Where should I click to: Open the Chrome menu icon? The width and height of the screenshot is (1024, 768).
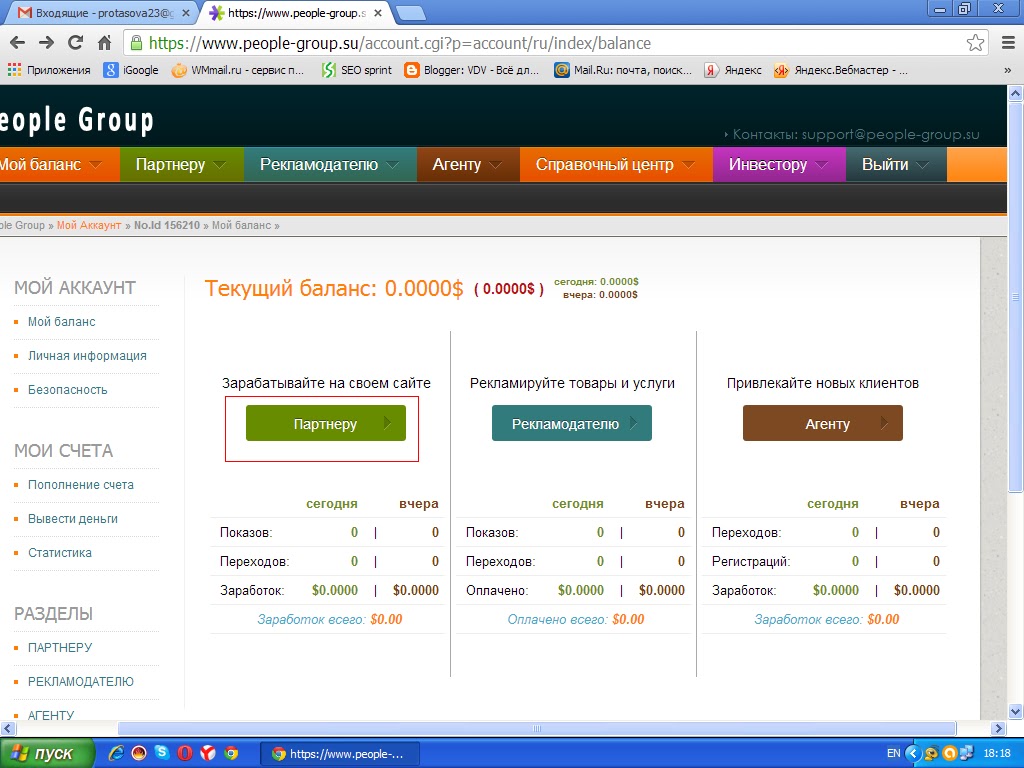pyautogui.click(x=1008, y=43)
